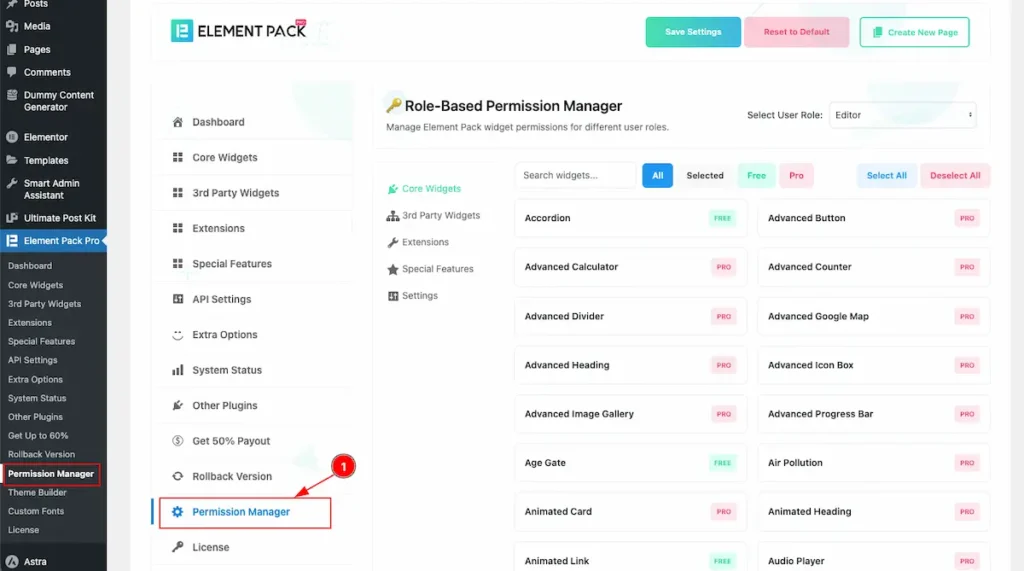Image resolution: width=1024 pixels, height=571 pixels.
Task: Switch to Special Features permission tab
Action: click(430, 269)
